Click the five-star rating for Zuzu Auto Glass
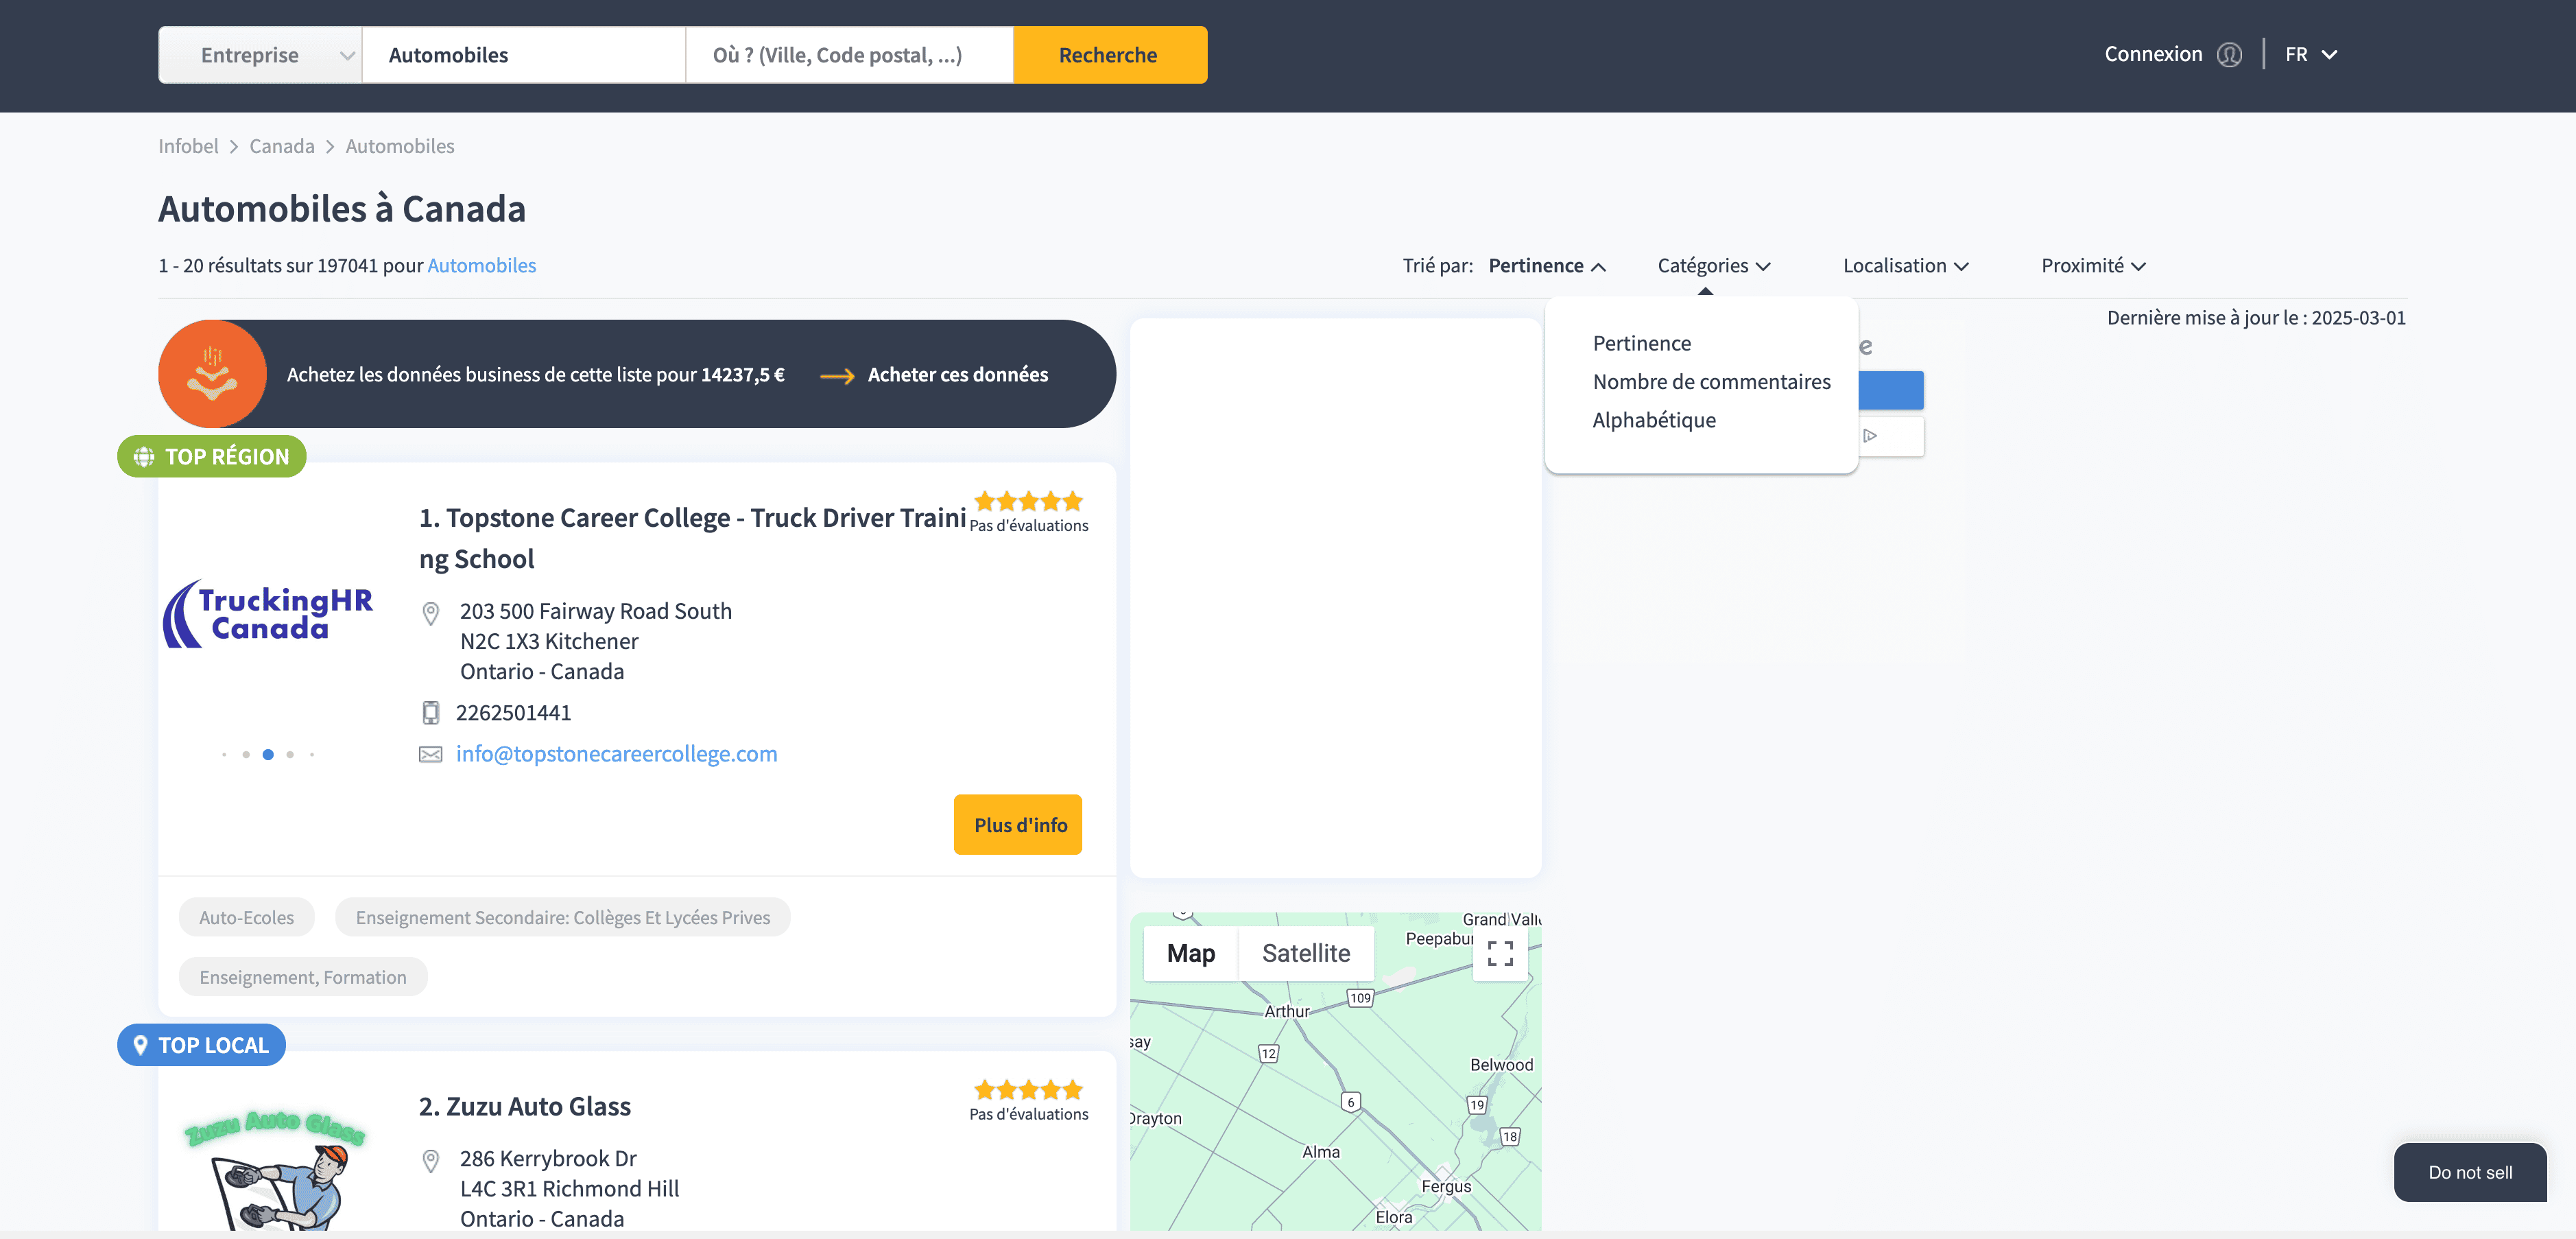The height and width of the screenshot is (1239, 2576). coord(1028,1090)
